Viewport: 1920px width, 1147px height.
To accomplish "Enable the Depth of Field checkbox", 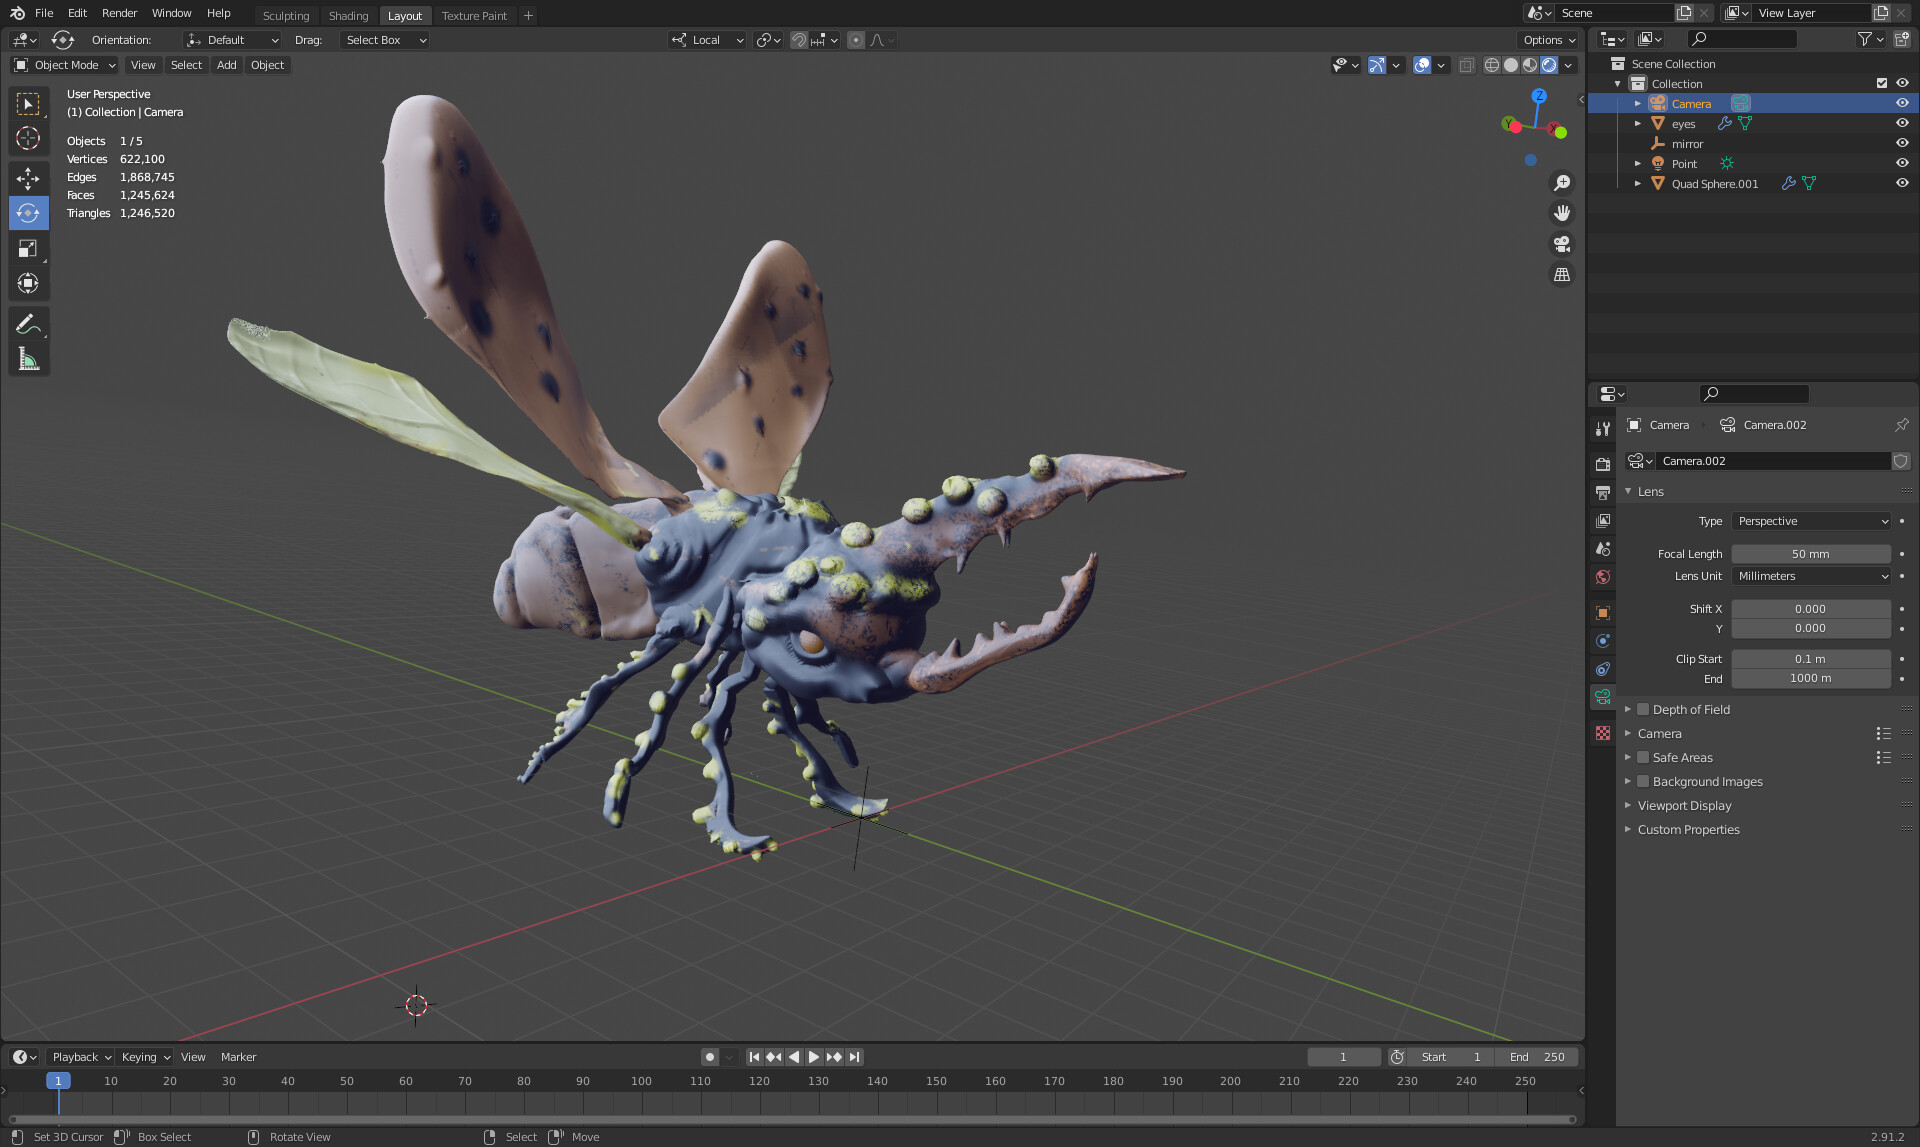I will 1643,709.
